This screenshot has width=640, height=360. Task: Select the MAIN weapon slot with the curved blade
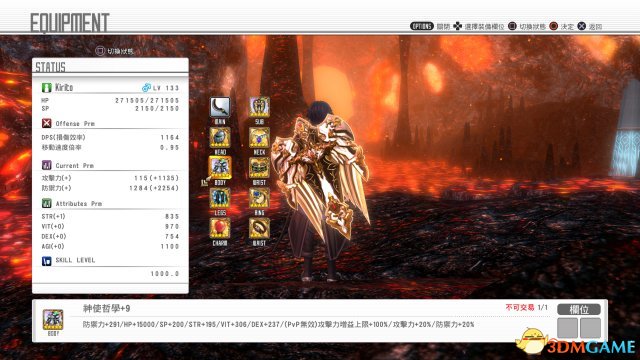(x=220, y=107)
